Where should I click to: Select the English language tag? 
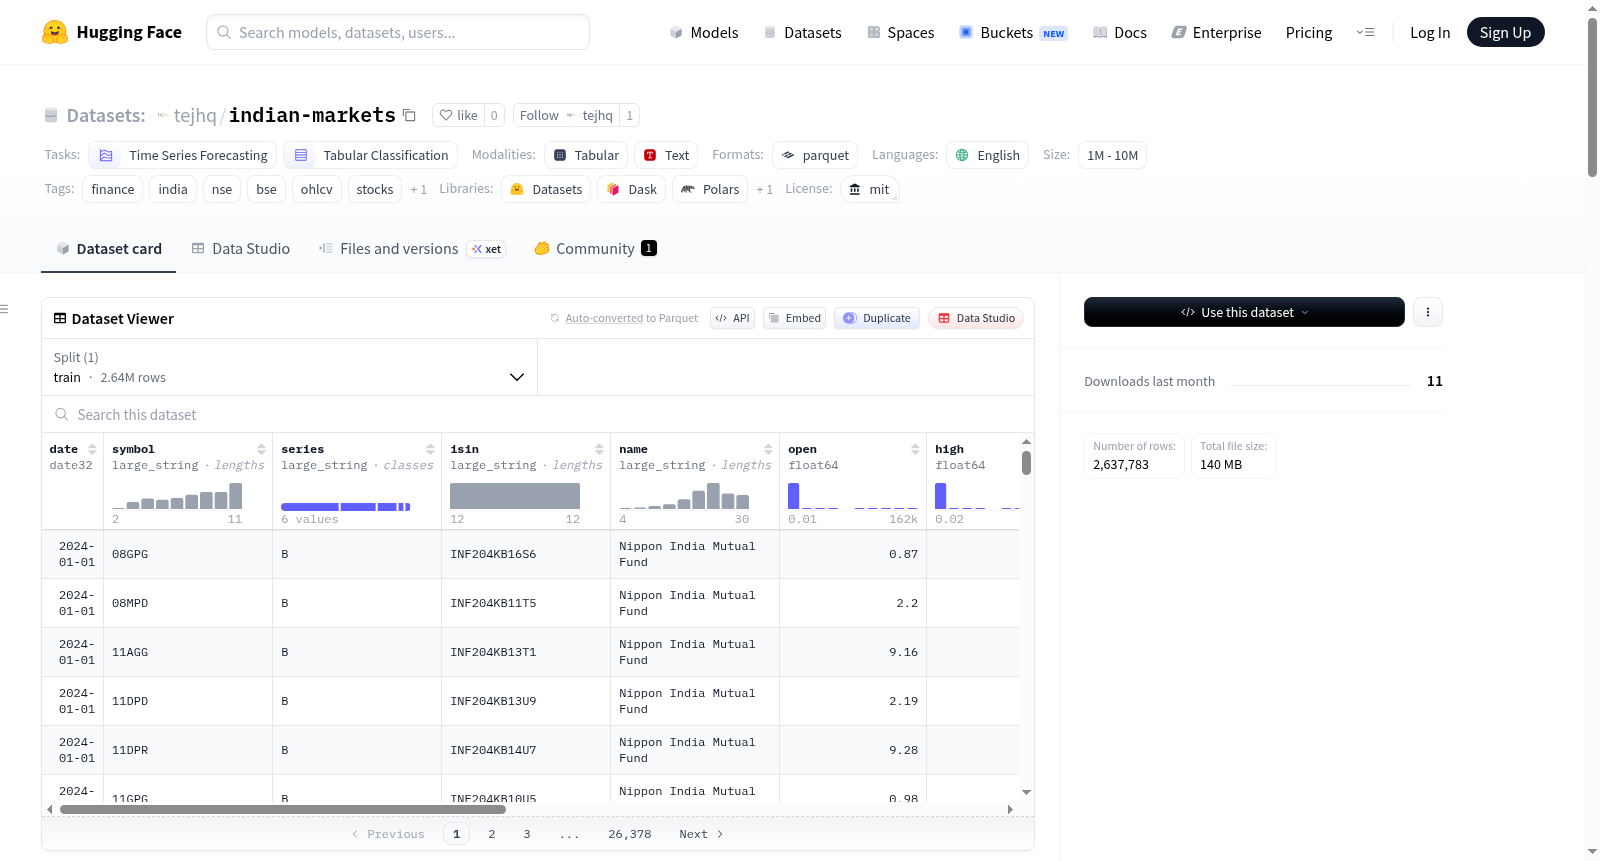(x=987, y=155)
